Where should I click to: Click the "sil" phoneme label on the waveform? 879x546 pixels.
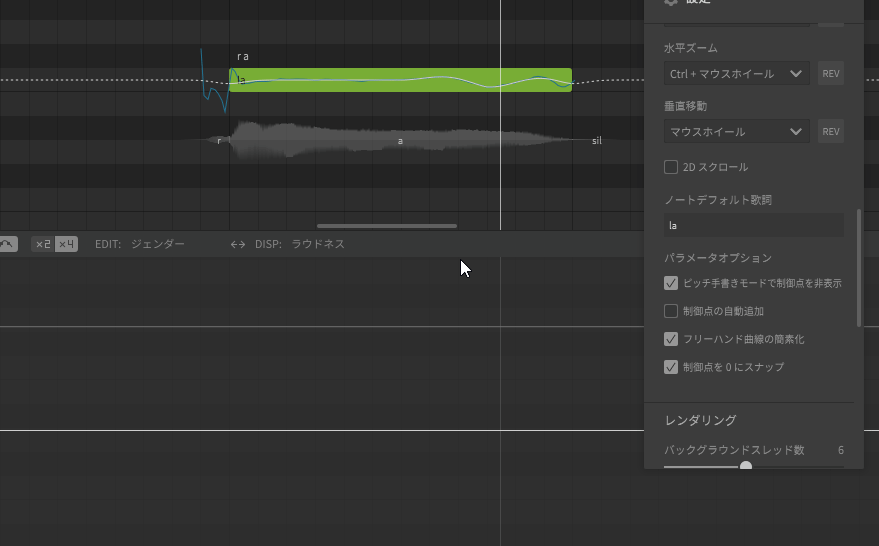[596, 141]
